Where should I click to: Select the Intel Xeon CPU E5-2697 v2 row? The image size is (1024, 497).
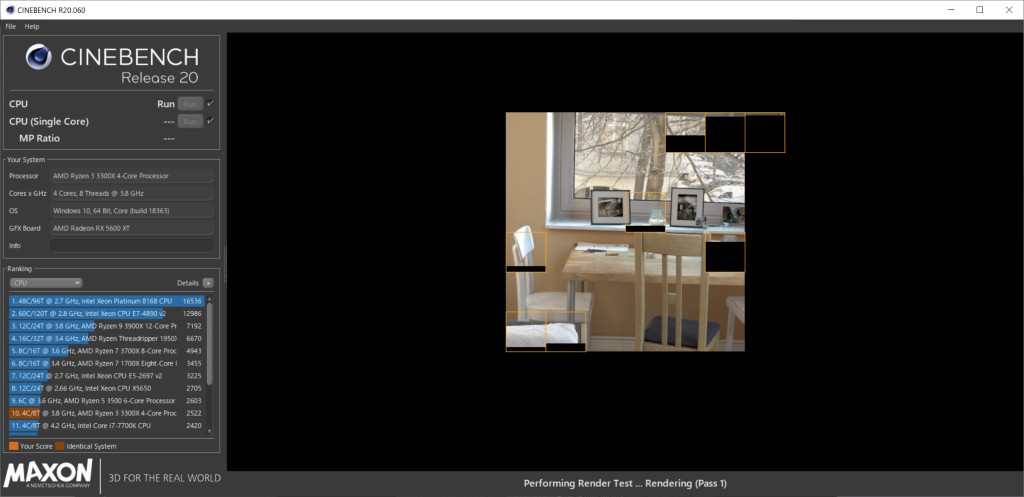[107, 376]
